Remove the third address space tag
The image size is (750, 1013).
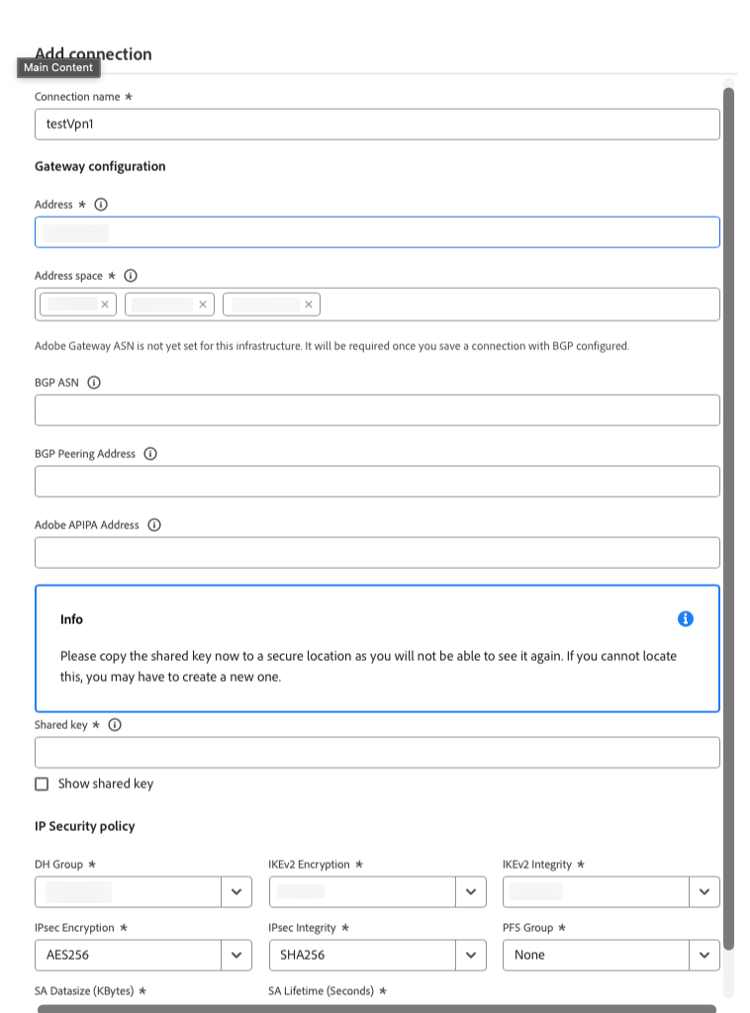click(x=309, y=304)
